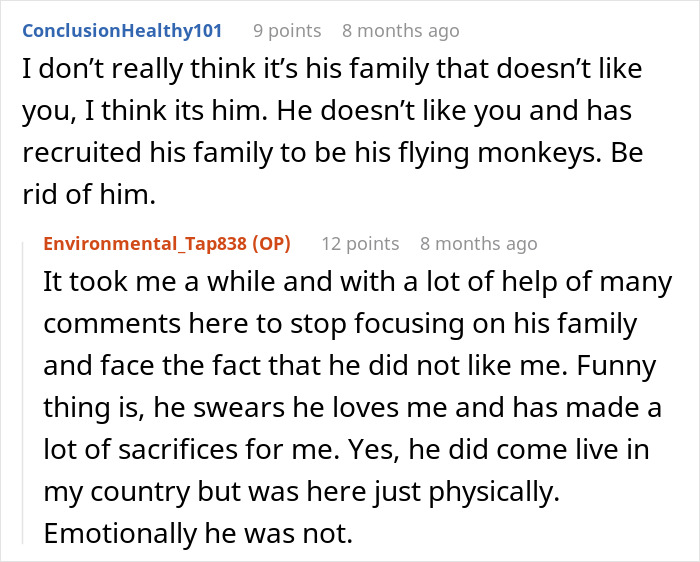Click the line "recruited his family to be"
The width and height of the screenshot is (700, 562).
click(333, 153)
